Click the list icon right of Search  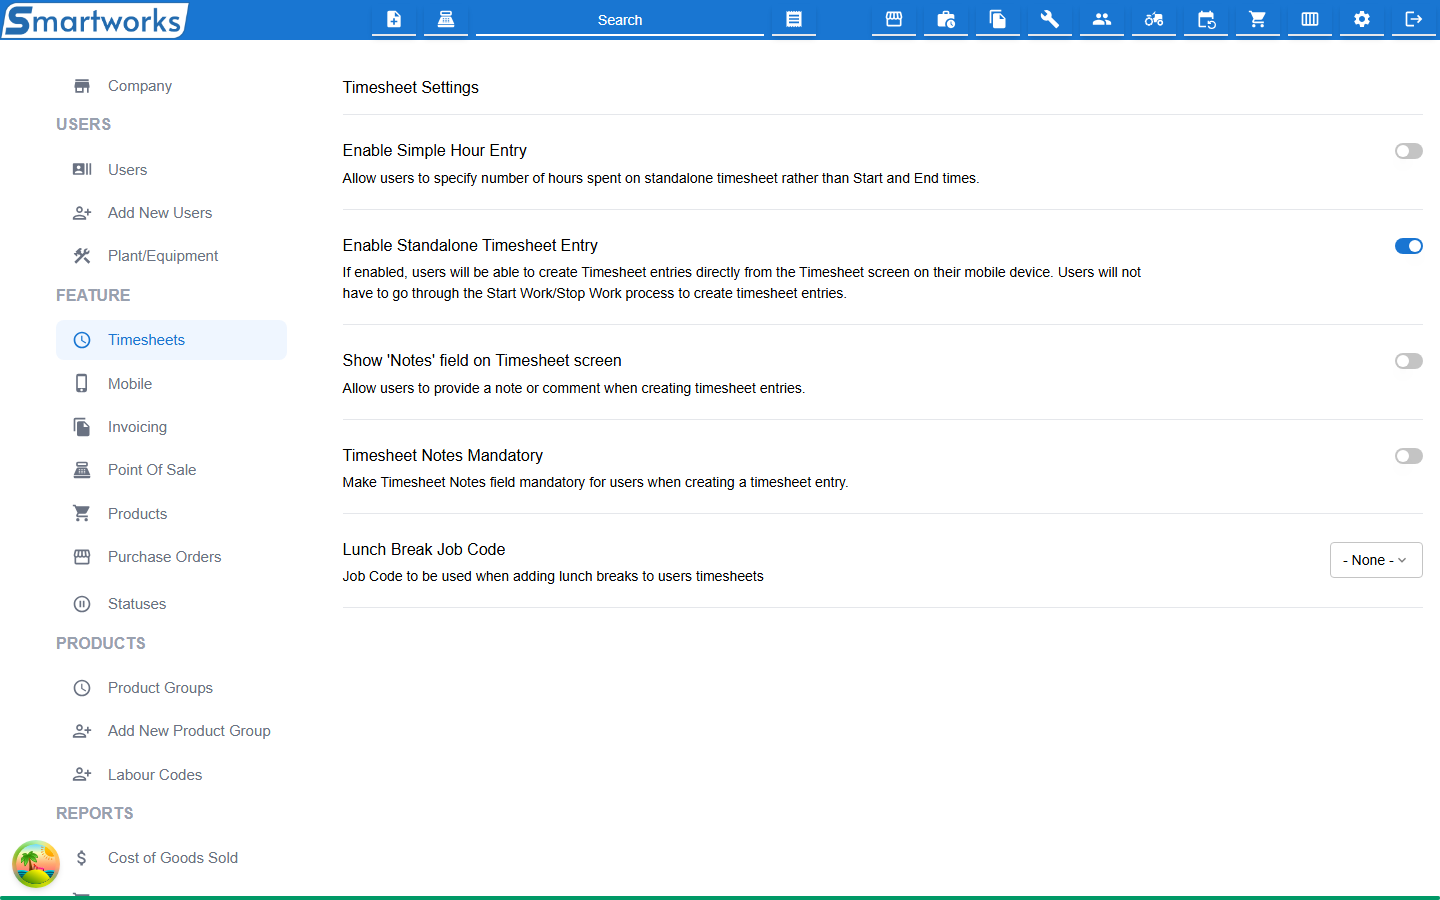click(794, 19)
